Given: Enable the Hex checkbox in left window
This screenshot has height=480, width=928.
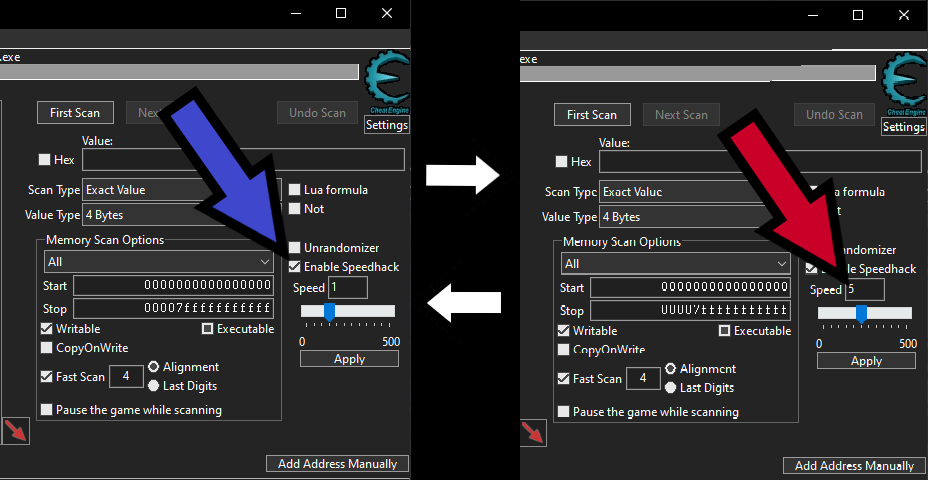Looking at the screenshot, I should click(x=44, y=160).
